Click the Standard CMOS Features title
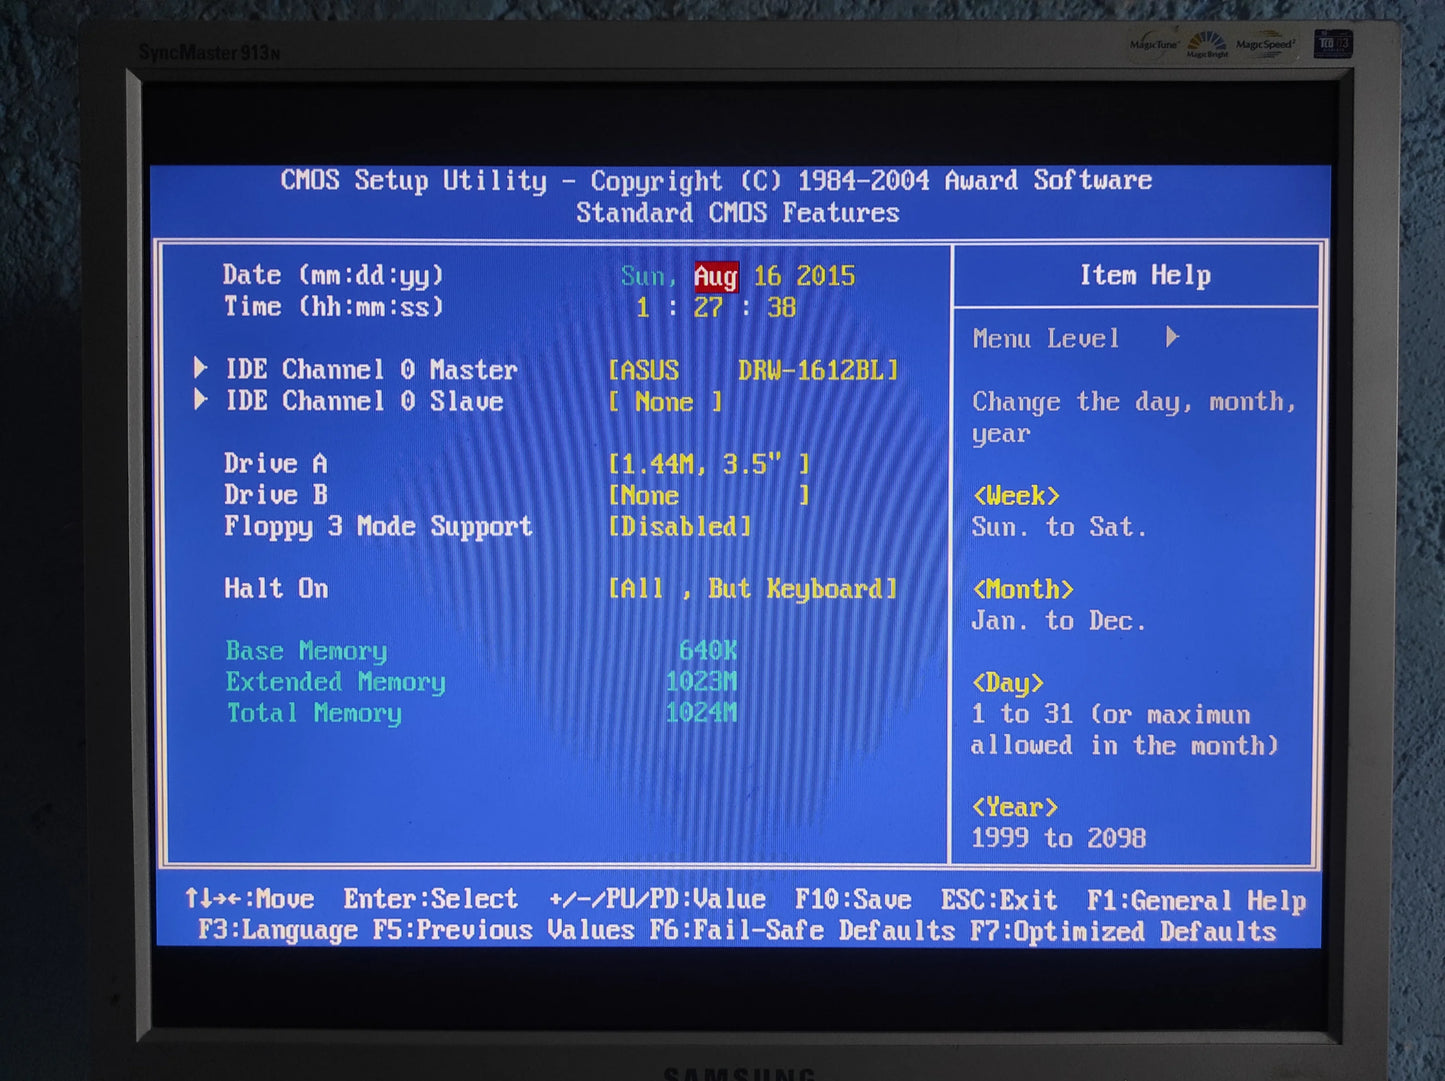Image resolution: width=1445 pixels, height=1081 pixels. click(738, 213)
